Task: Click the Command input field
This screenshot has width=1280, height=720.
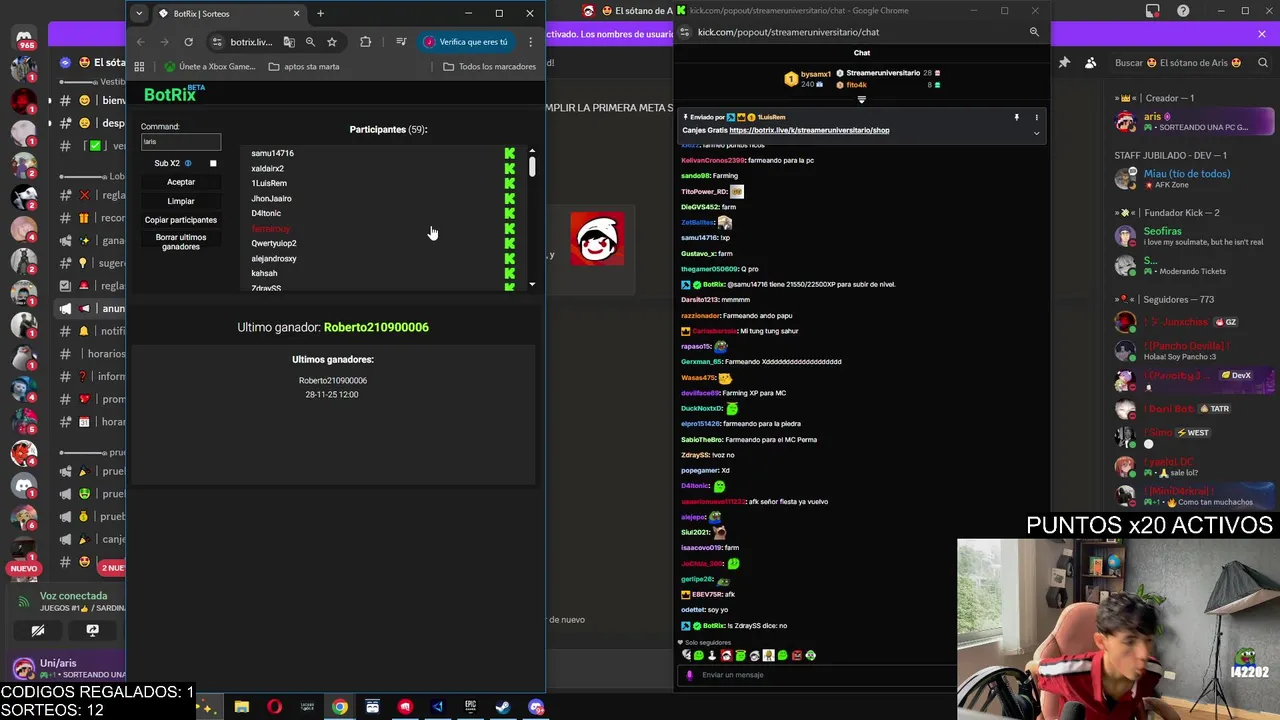Action: tap(181, 142)
